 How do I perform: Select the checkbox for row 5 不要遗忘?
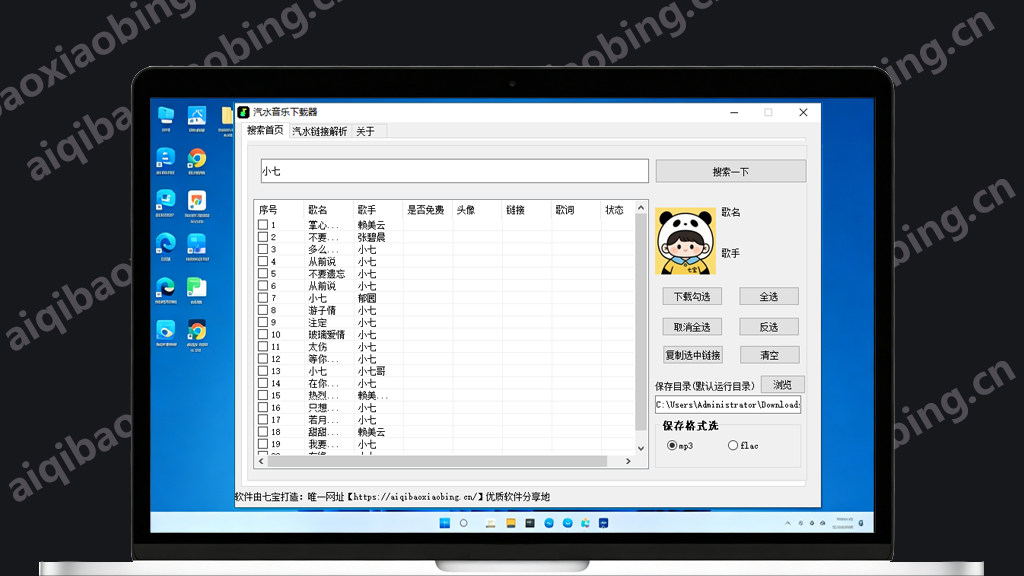(263, 274)
